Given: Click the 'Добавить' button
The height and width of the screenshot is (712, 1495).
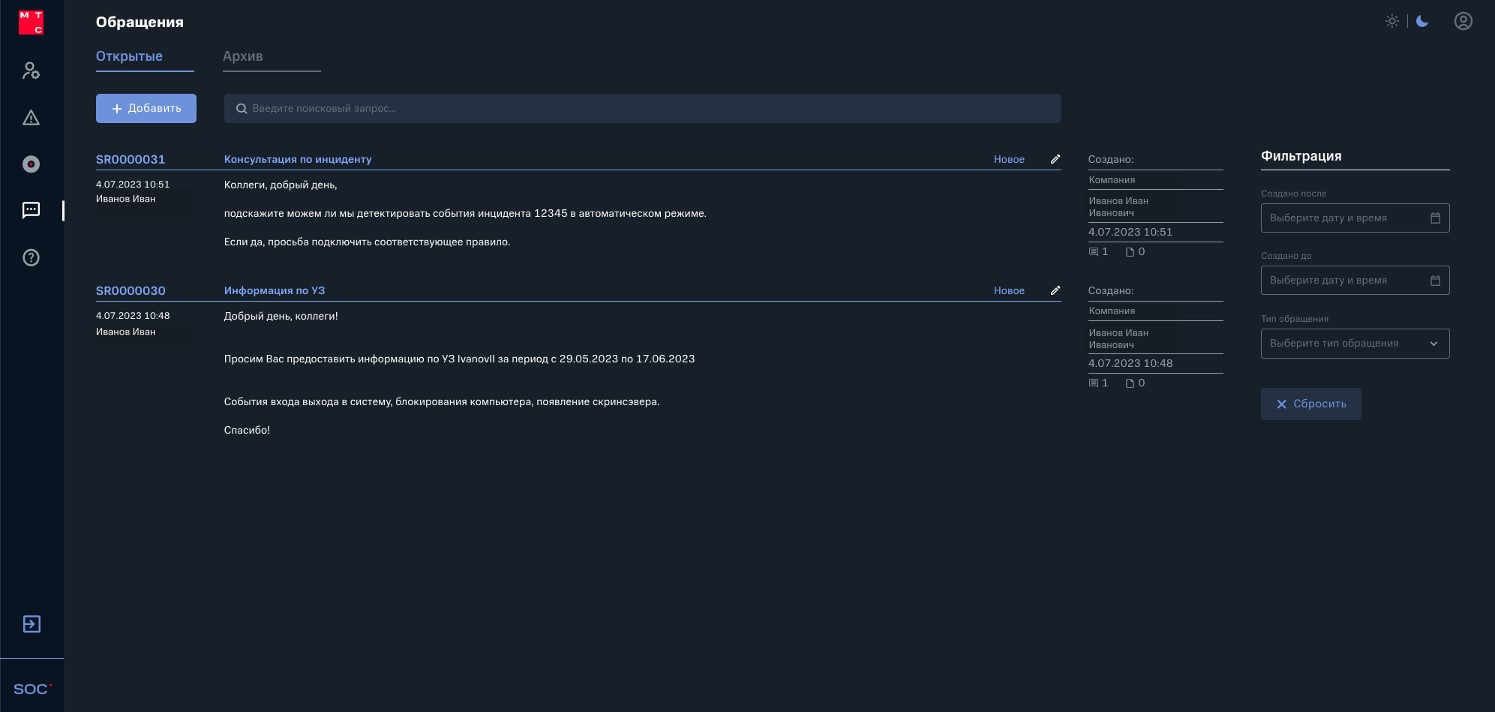Looking at the screenshot, I should click(146, 108).
